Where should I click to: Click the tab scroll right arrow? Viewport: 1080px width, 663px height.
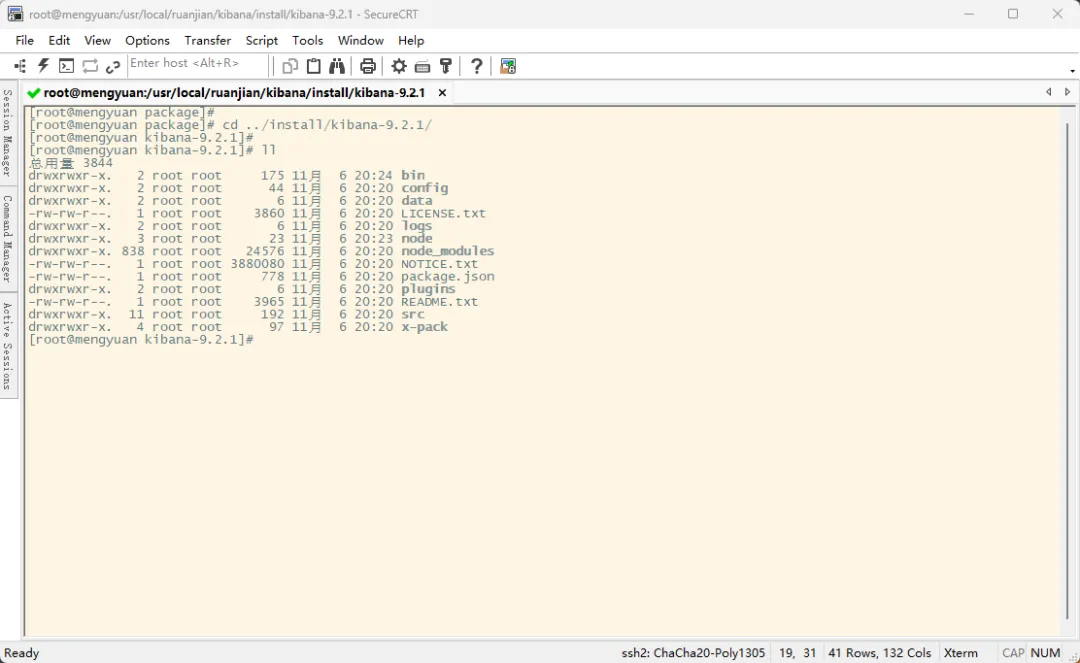click(1068, 92)
